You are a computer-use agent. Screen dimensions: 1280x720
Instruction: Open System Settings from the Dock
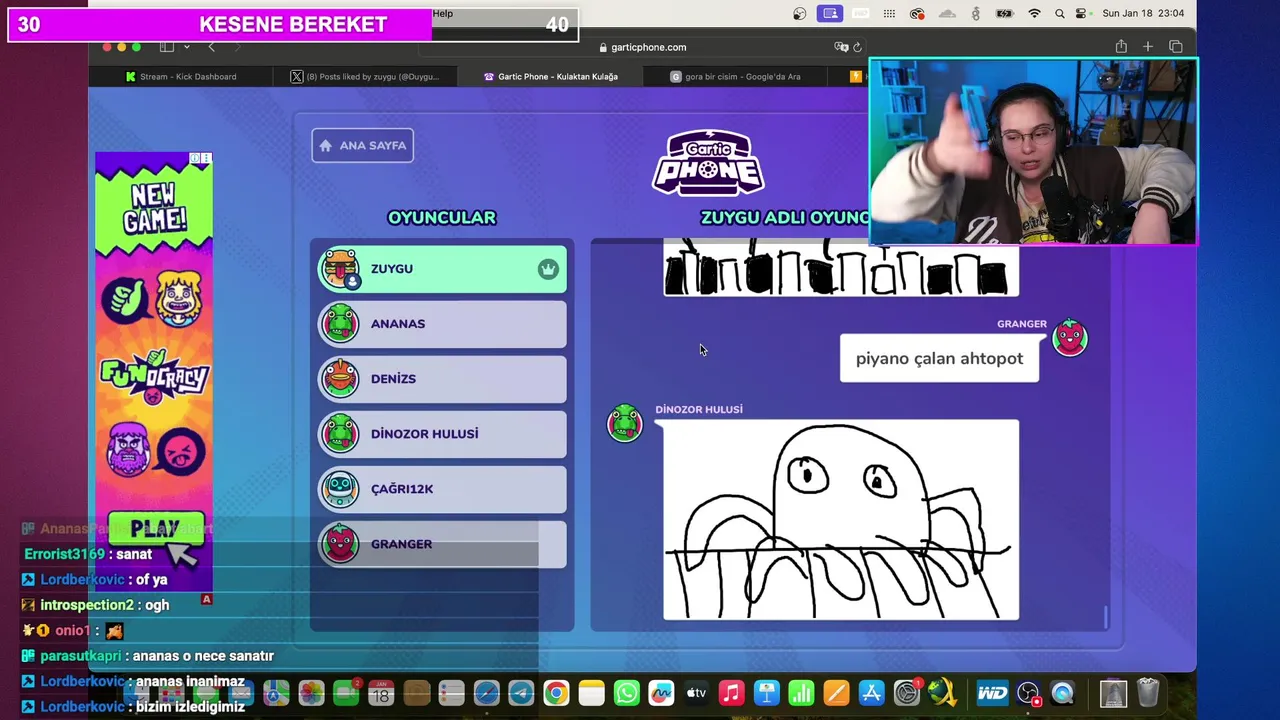coord(907,693)
